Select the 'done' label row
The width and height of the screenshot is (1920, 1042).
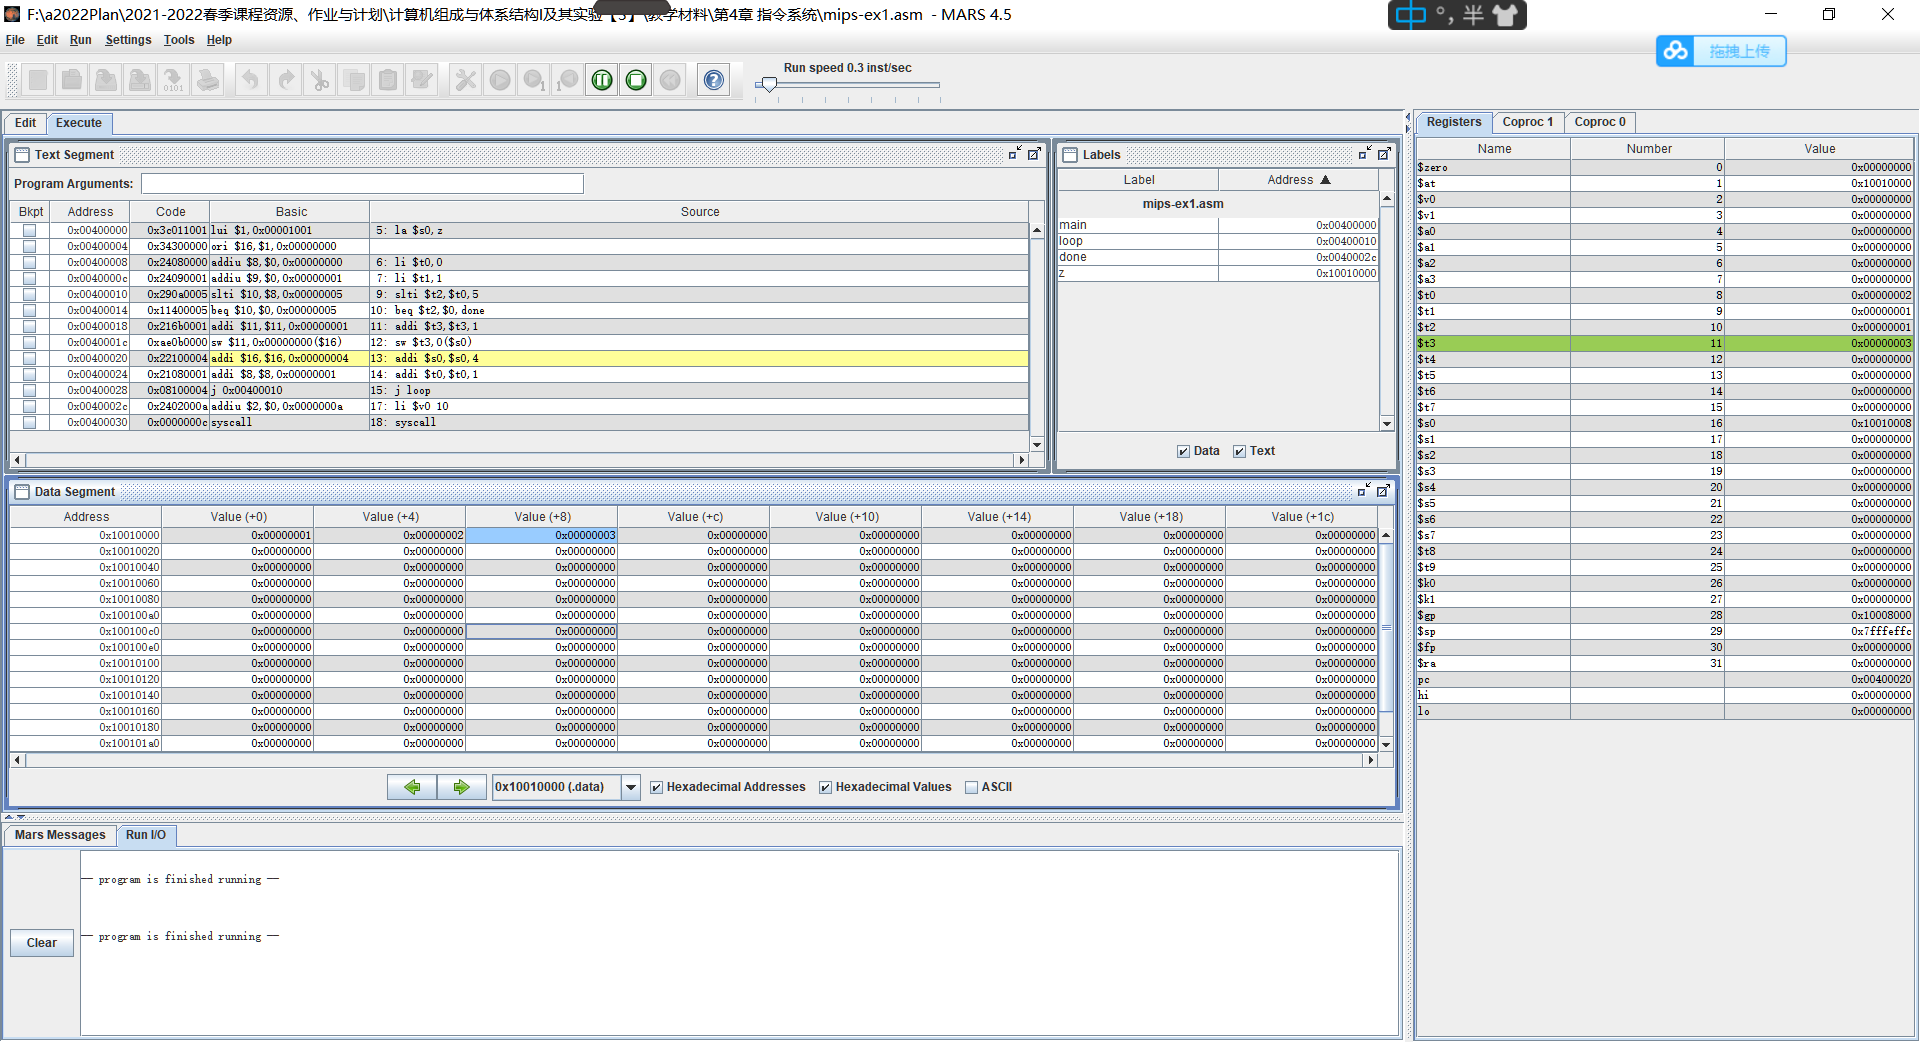(1218, 257)
